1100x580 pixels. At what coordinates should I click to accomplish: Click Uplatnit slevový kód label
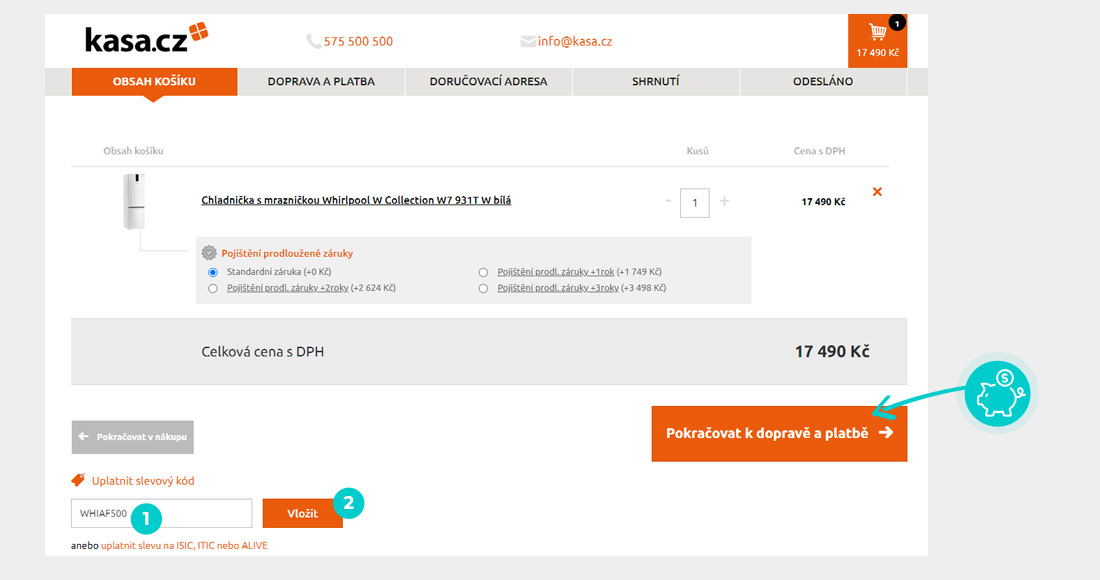point(143,481)
